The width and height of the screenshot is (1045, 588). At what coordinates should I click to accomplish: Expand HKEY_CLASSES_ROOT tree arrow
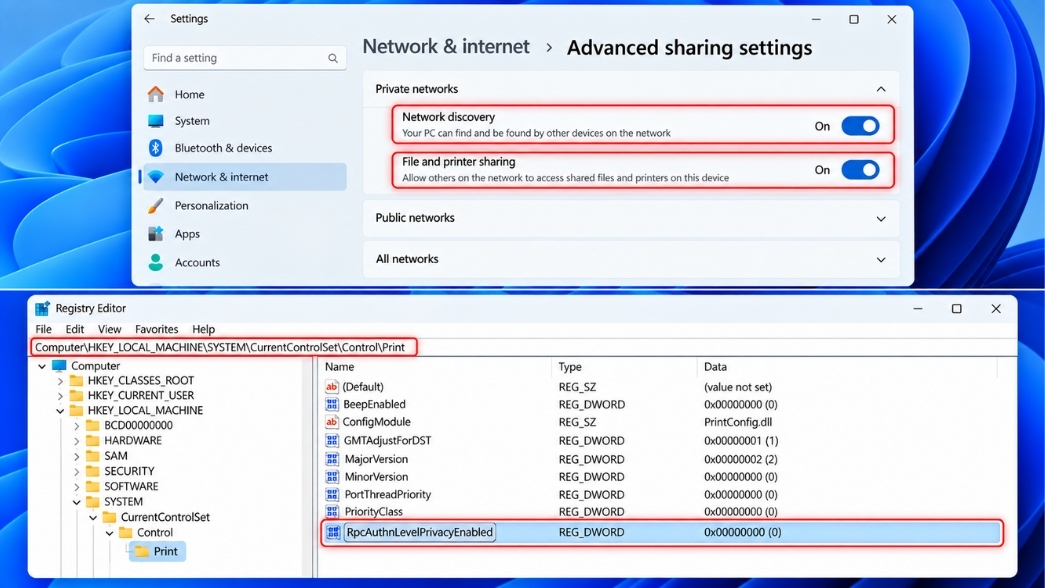point(60,381)
